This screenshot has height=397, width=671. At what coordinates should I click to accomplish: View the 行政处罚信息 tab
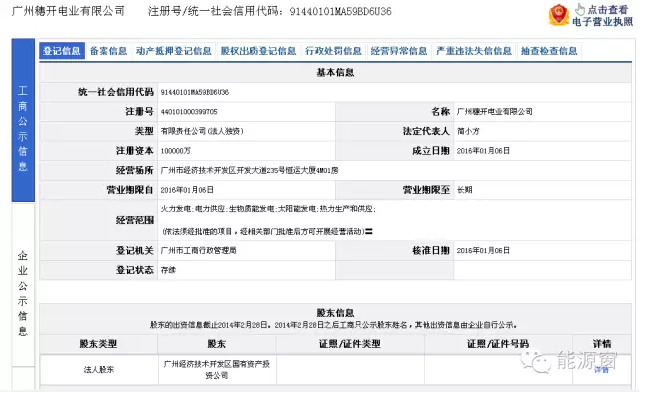pos(333,51)
